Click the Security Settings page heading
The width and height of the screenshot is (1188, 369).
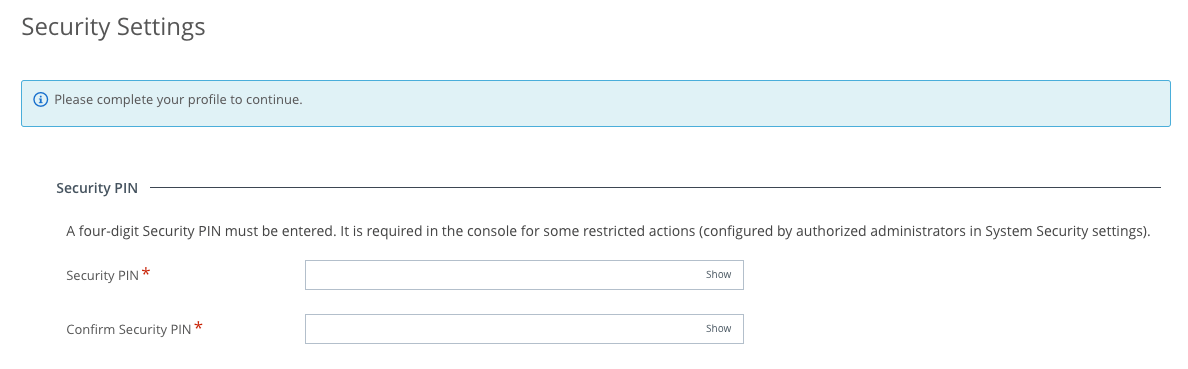[x=114, y=27]
